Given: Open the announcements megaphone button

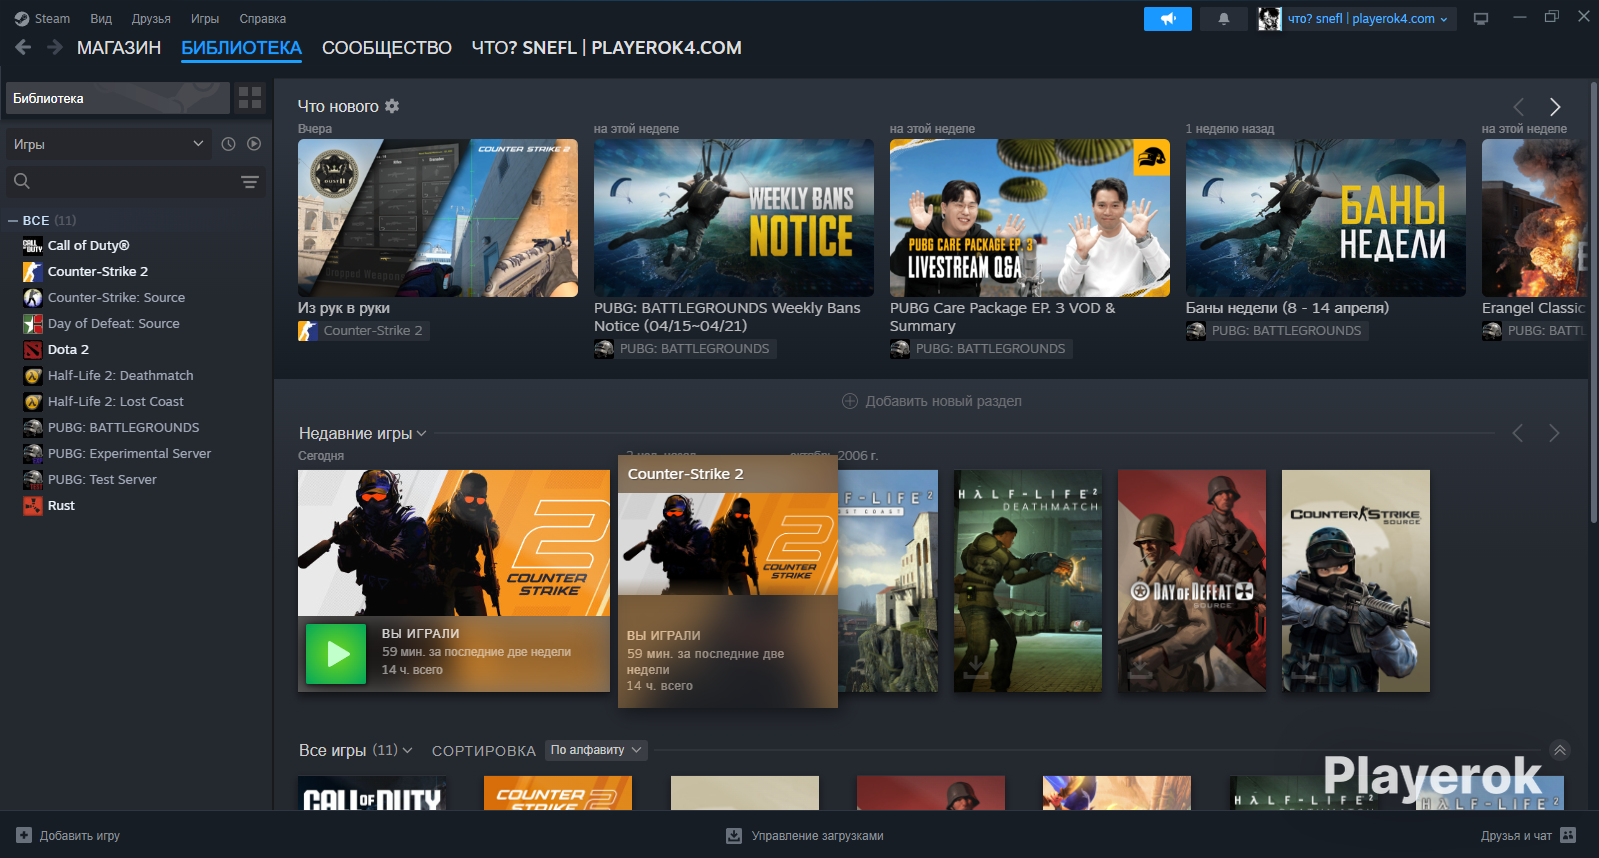Looking at the screenshot, I should pyautogui.click(x=1168, y=19).
